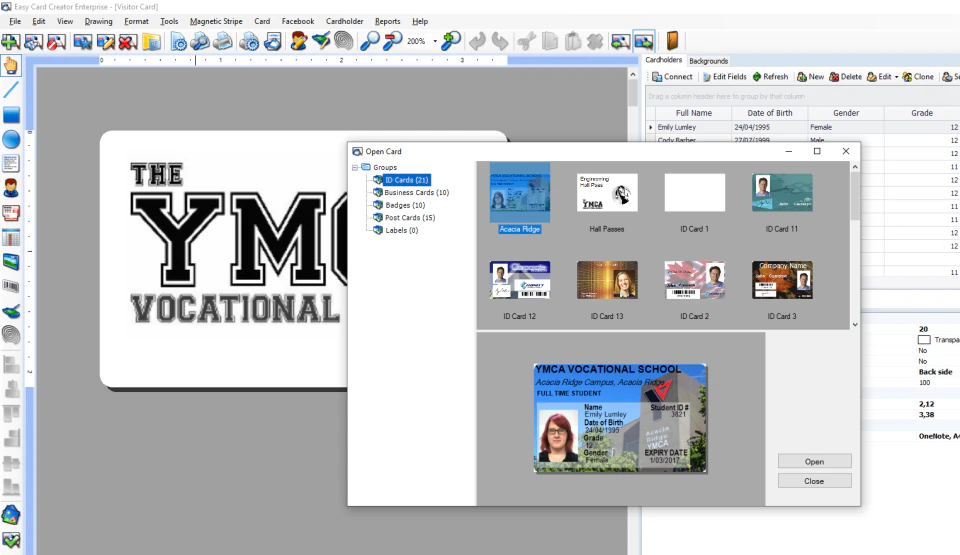960x555 pixels.
Task: Click the signature pad toolbar icon
Action: [x=321, y=42]
